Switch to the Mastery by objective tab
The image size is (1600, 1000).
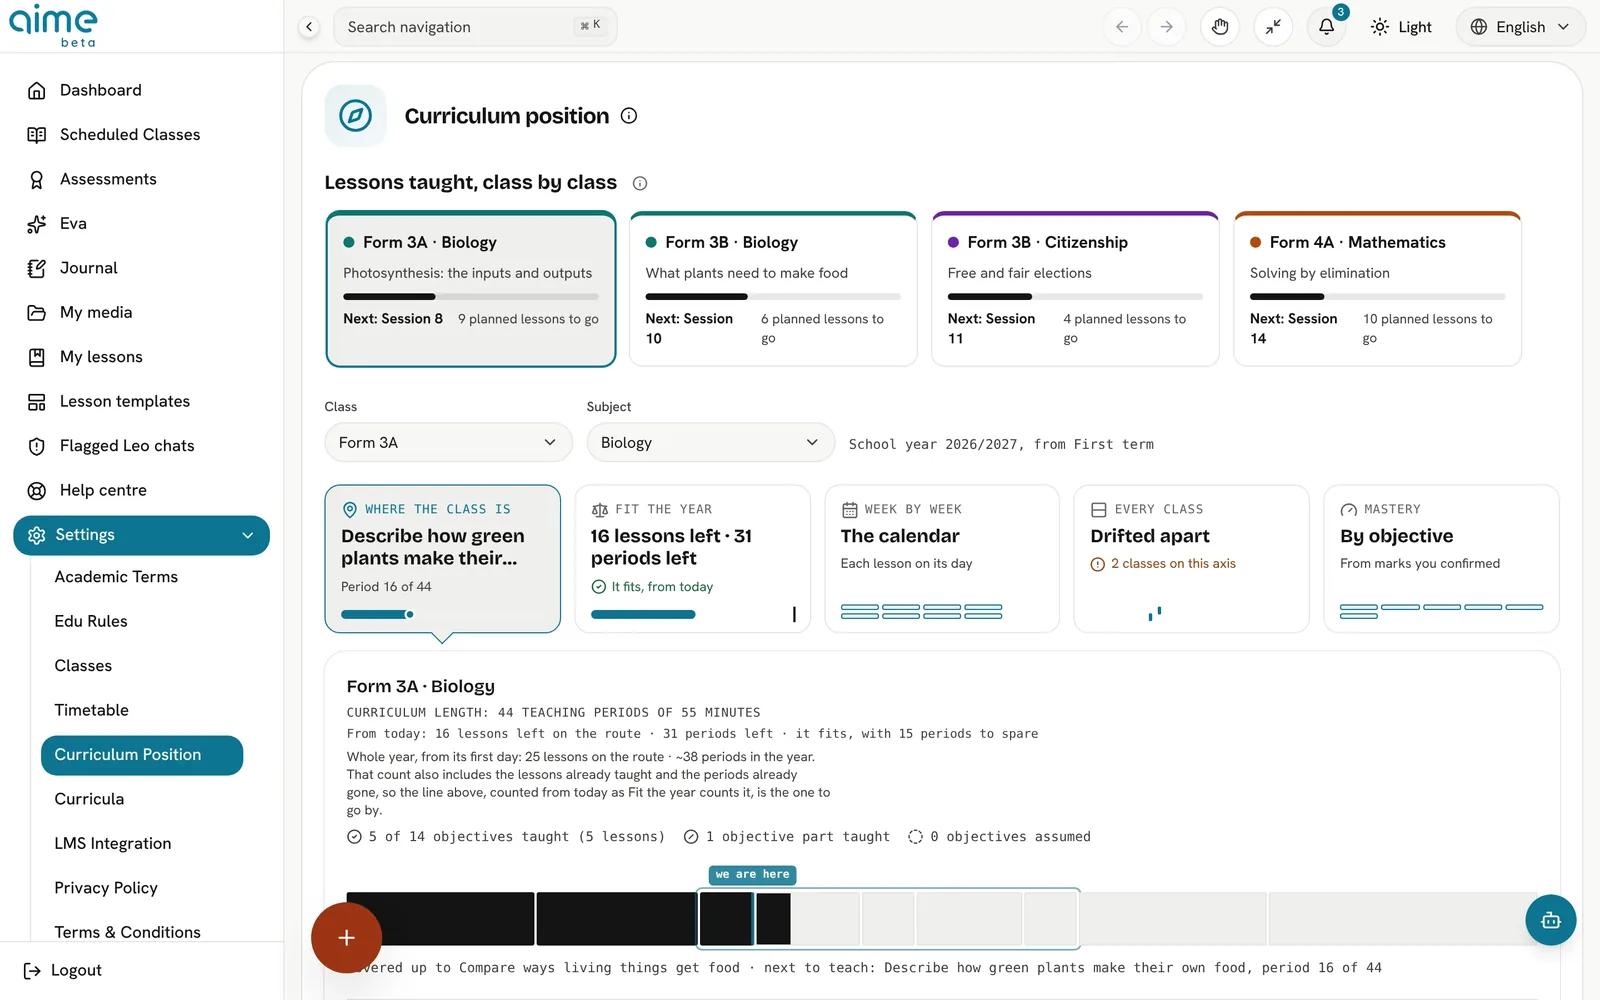1441,559
